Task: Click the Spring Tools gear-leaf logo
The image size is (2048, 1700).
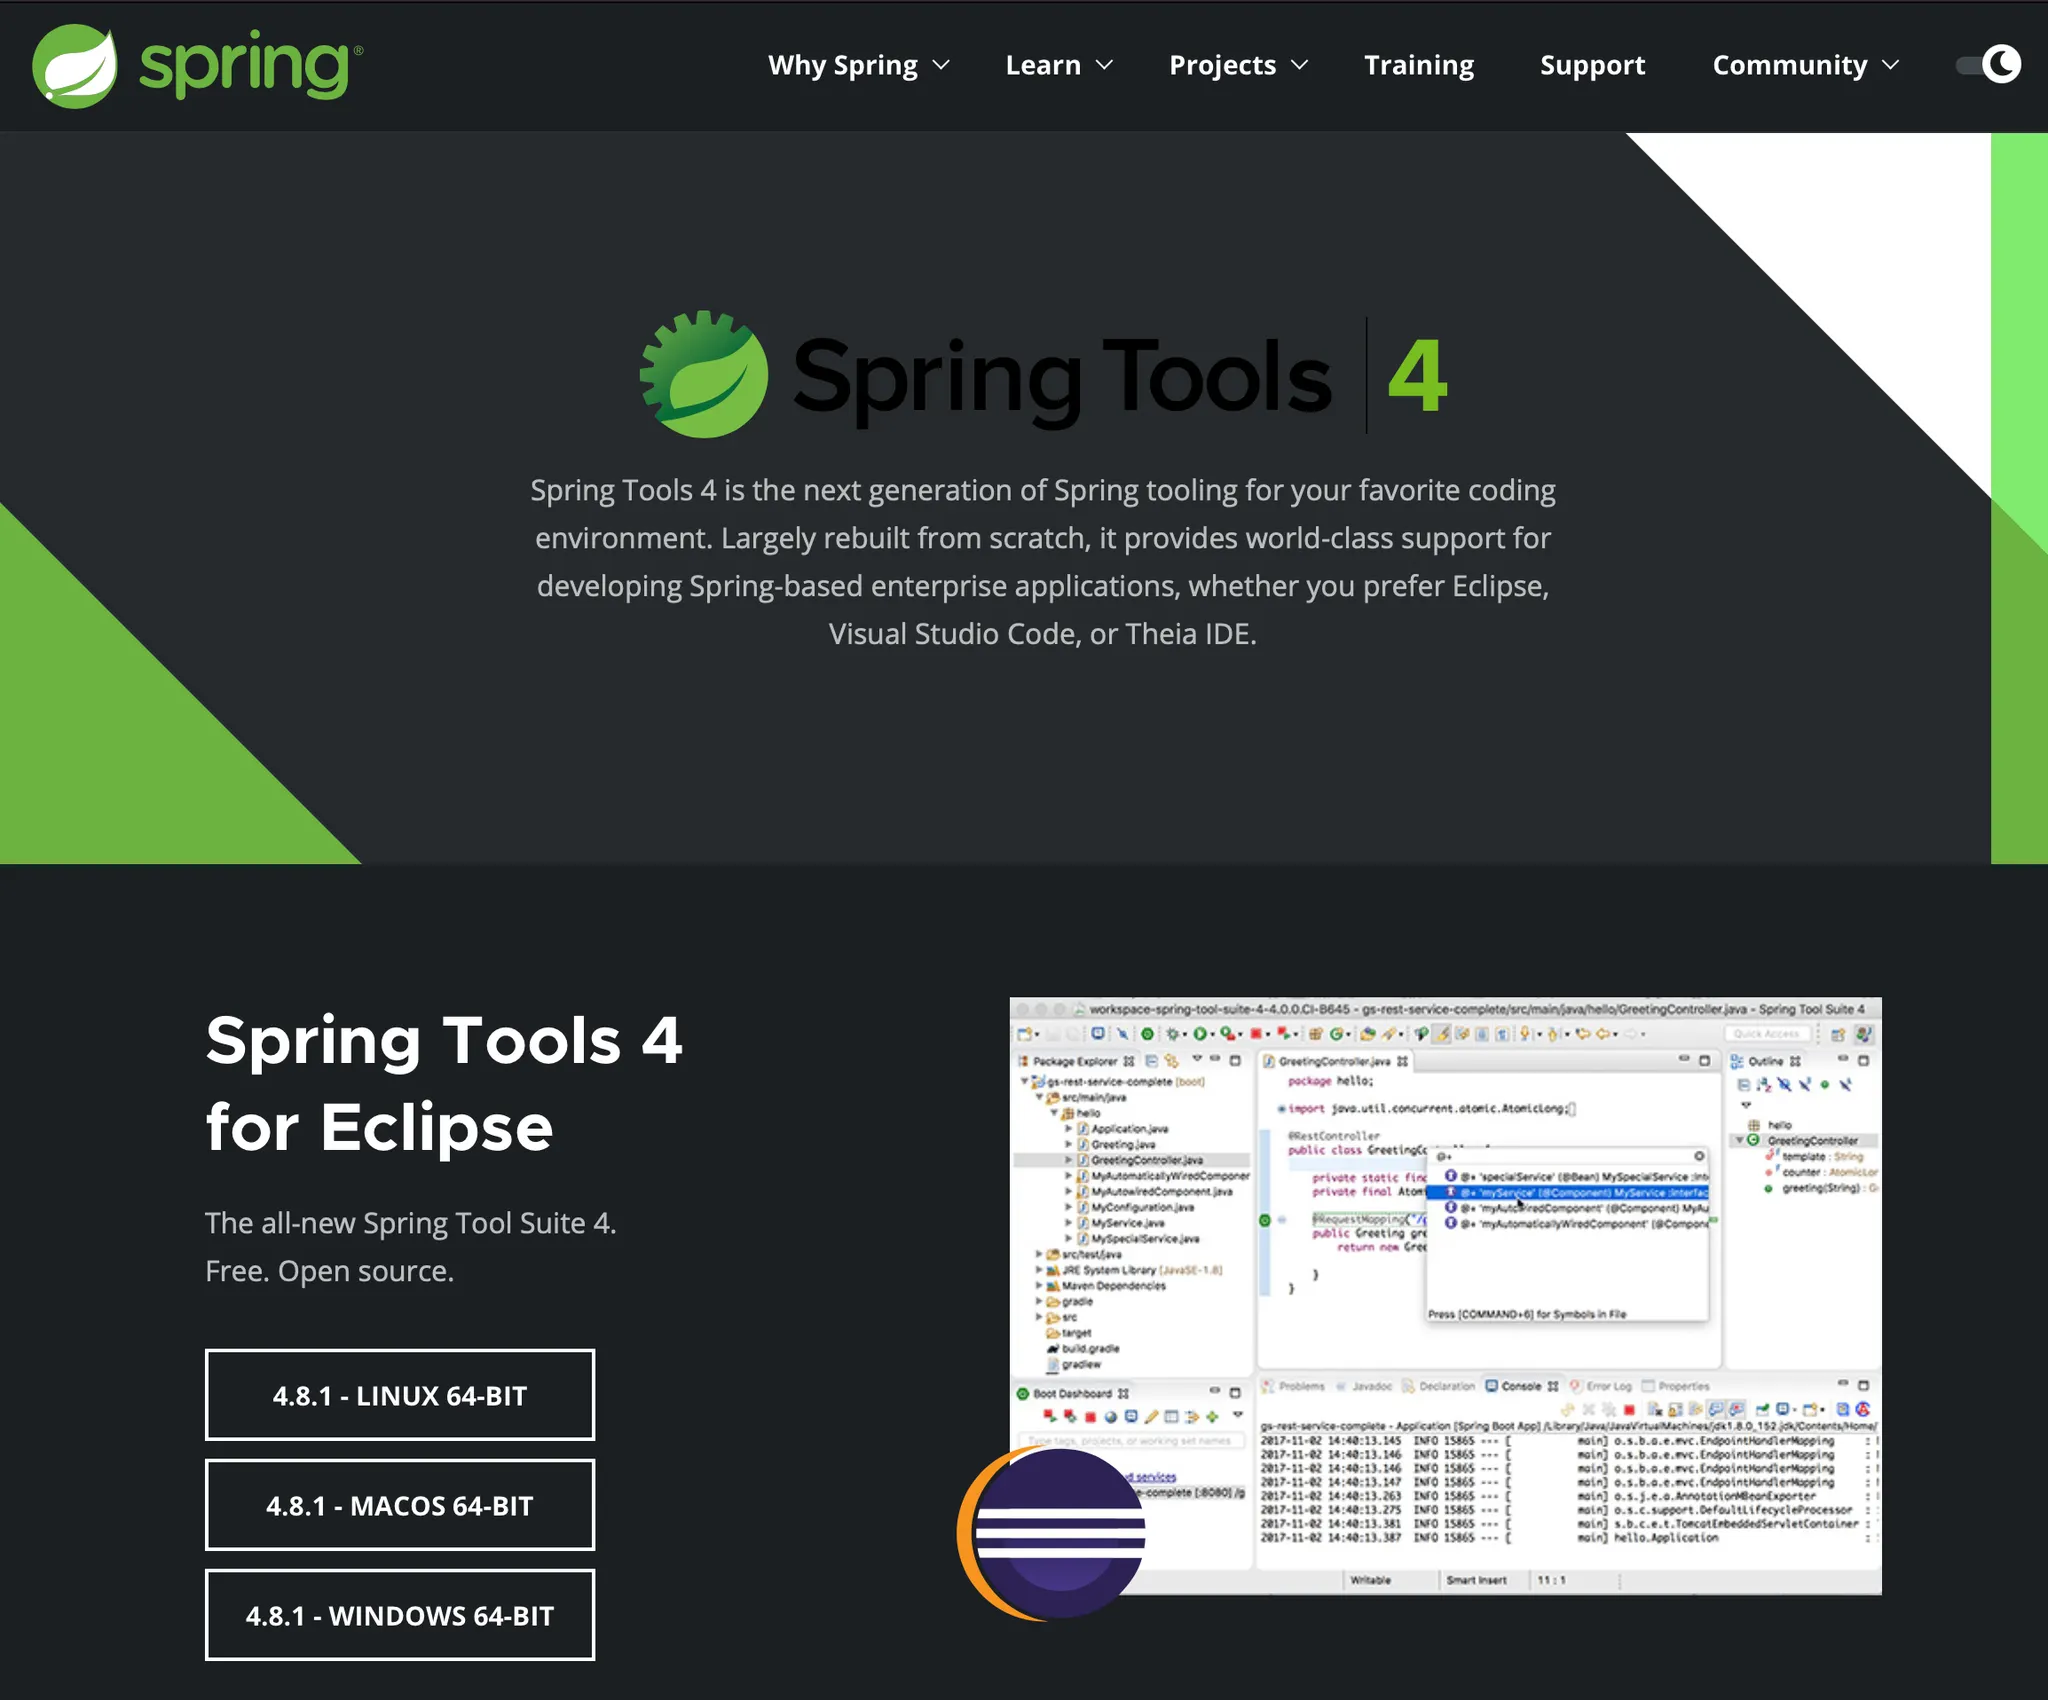Action: [705, 374]
